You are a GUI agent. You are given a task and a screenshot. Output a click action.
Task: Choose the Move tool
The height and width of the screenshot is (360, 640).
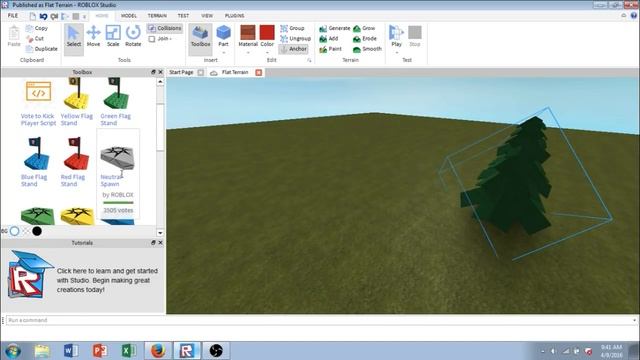pyautogui.click(x=93, y=36)
